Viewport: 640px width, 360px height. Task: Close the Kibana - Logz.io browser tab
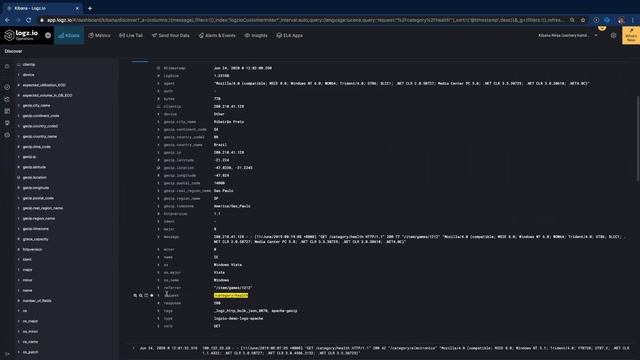tap(77, 8)
